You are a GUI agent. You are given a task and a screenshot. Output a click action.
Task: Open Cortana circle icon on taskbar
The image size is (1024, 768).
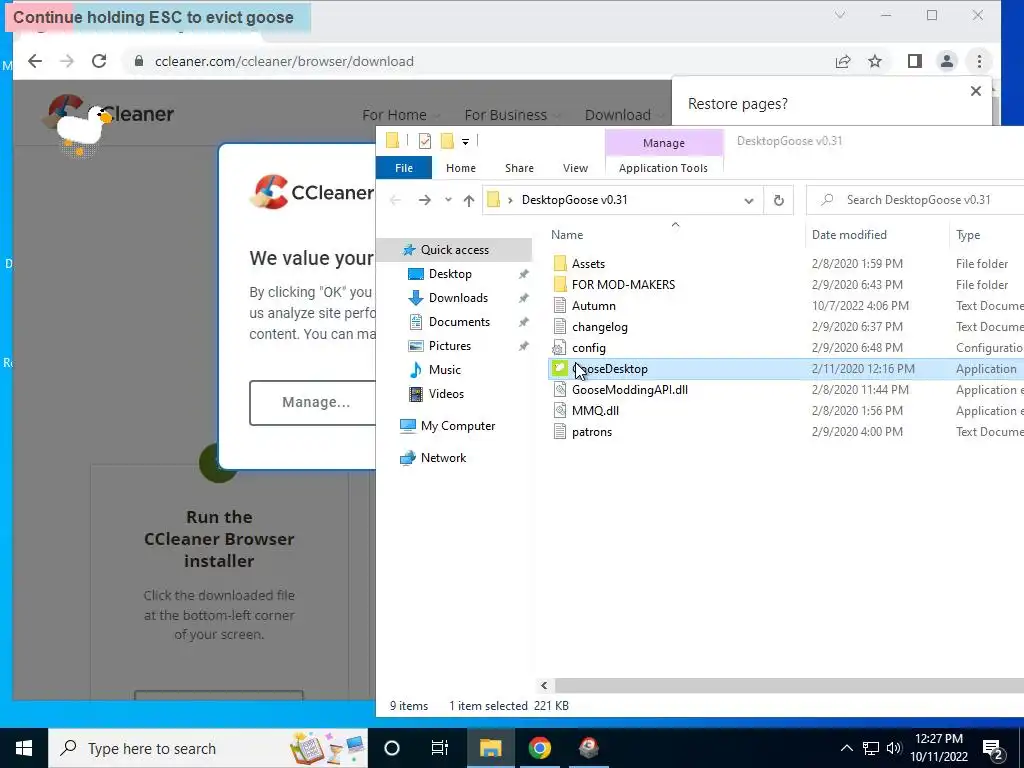391,748
